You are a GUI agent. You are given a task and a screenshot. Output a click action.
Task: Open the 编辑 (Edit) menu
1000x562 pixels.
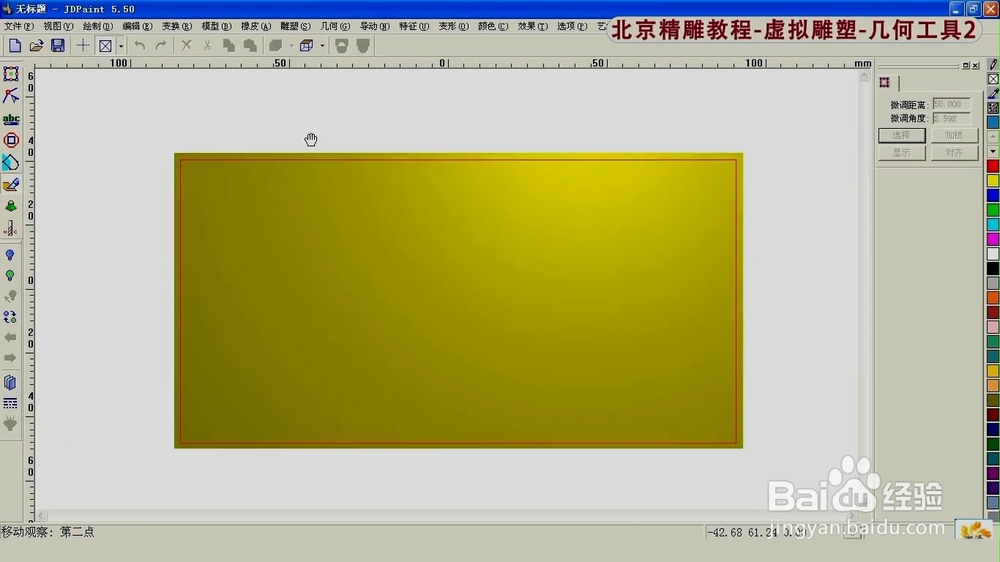(x=137, y=26)
